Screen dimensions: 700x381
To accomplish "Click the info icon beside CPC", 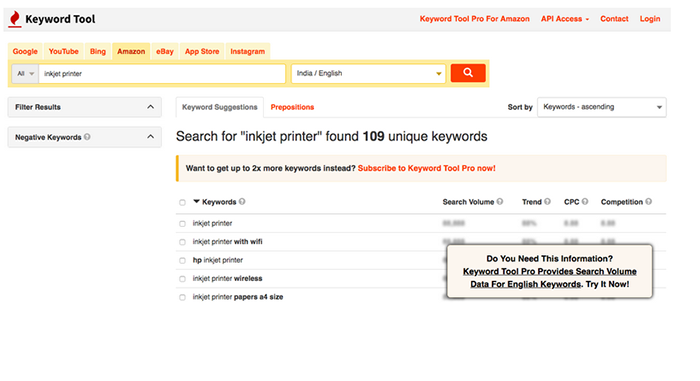I will pyautogui.click(x=585, y=201).
